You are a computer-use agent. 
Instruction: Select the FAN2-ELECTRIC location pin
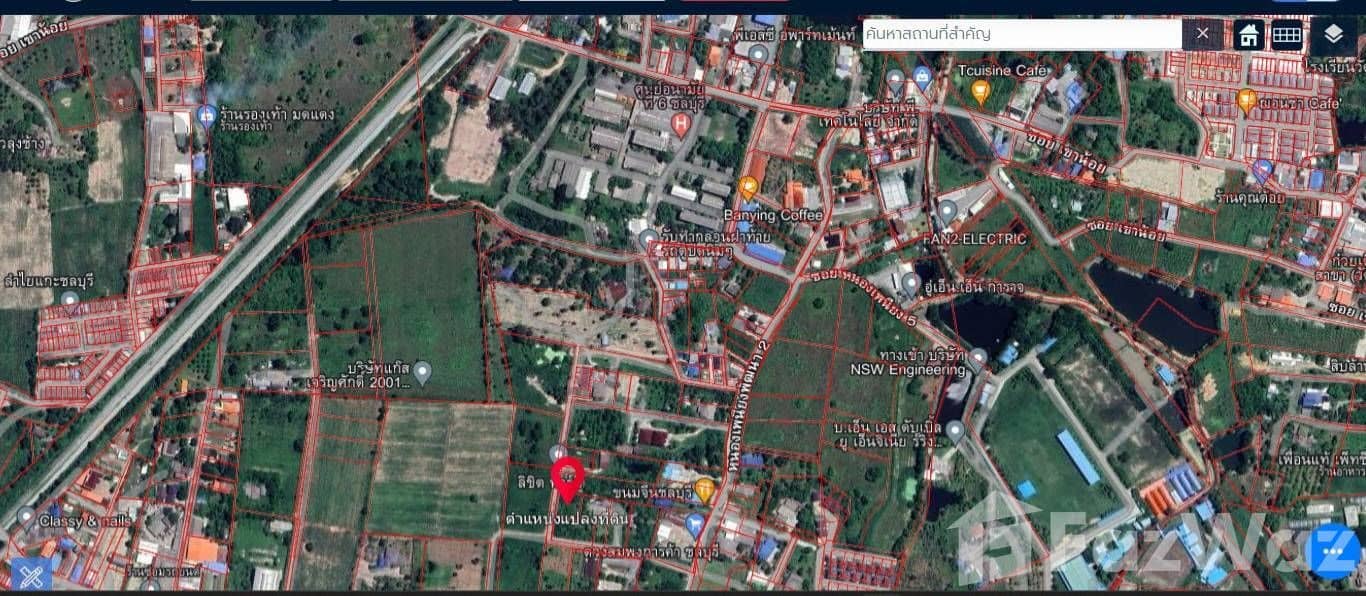pos(947,212)
